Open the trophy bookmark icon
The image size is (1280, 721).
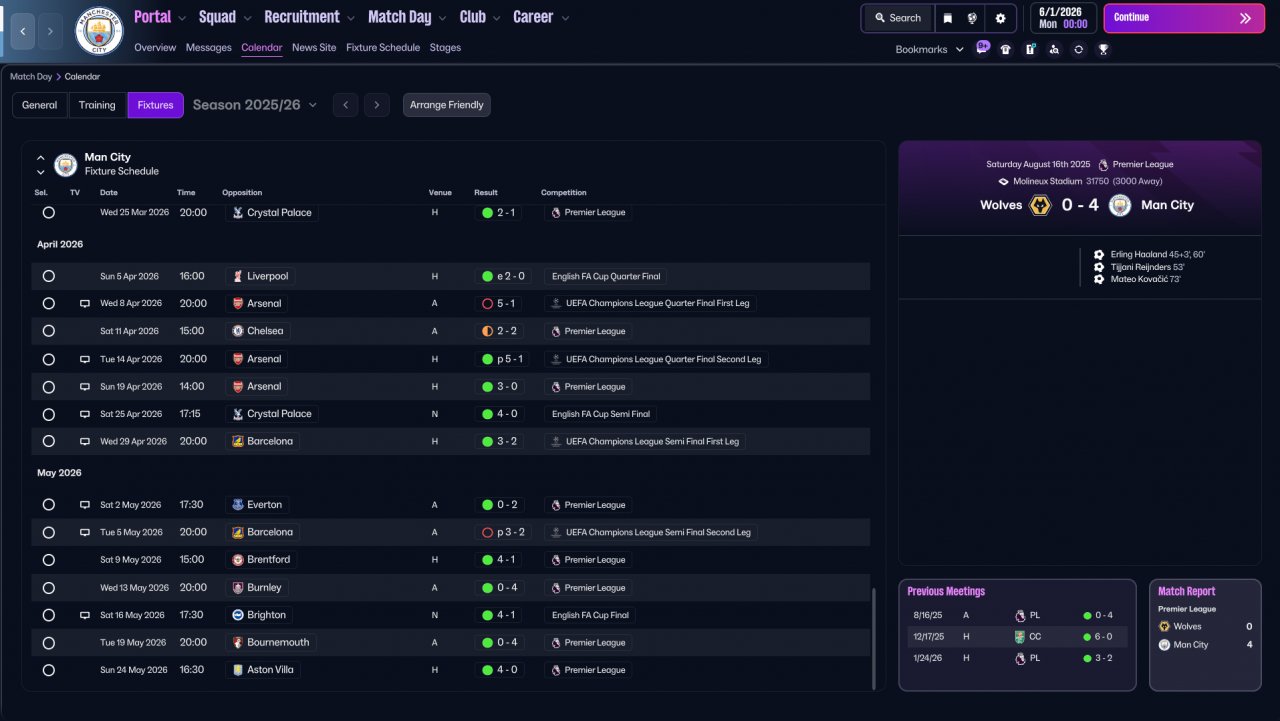(x=1103, y=49)
